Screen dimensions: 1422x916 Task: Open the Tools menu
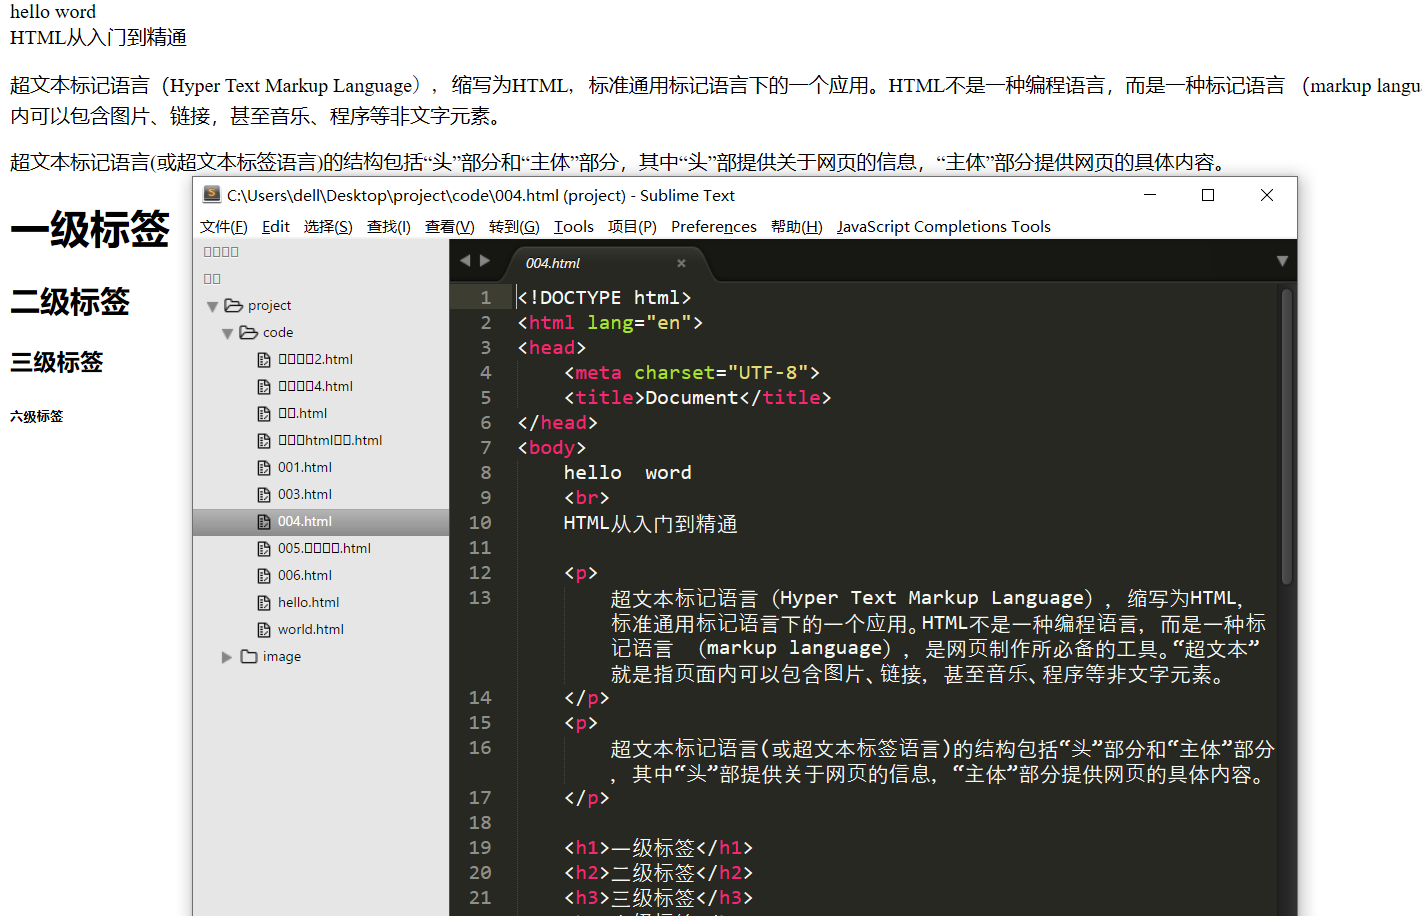coord(574,227)
